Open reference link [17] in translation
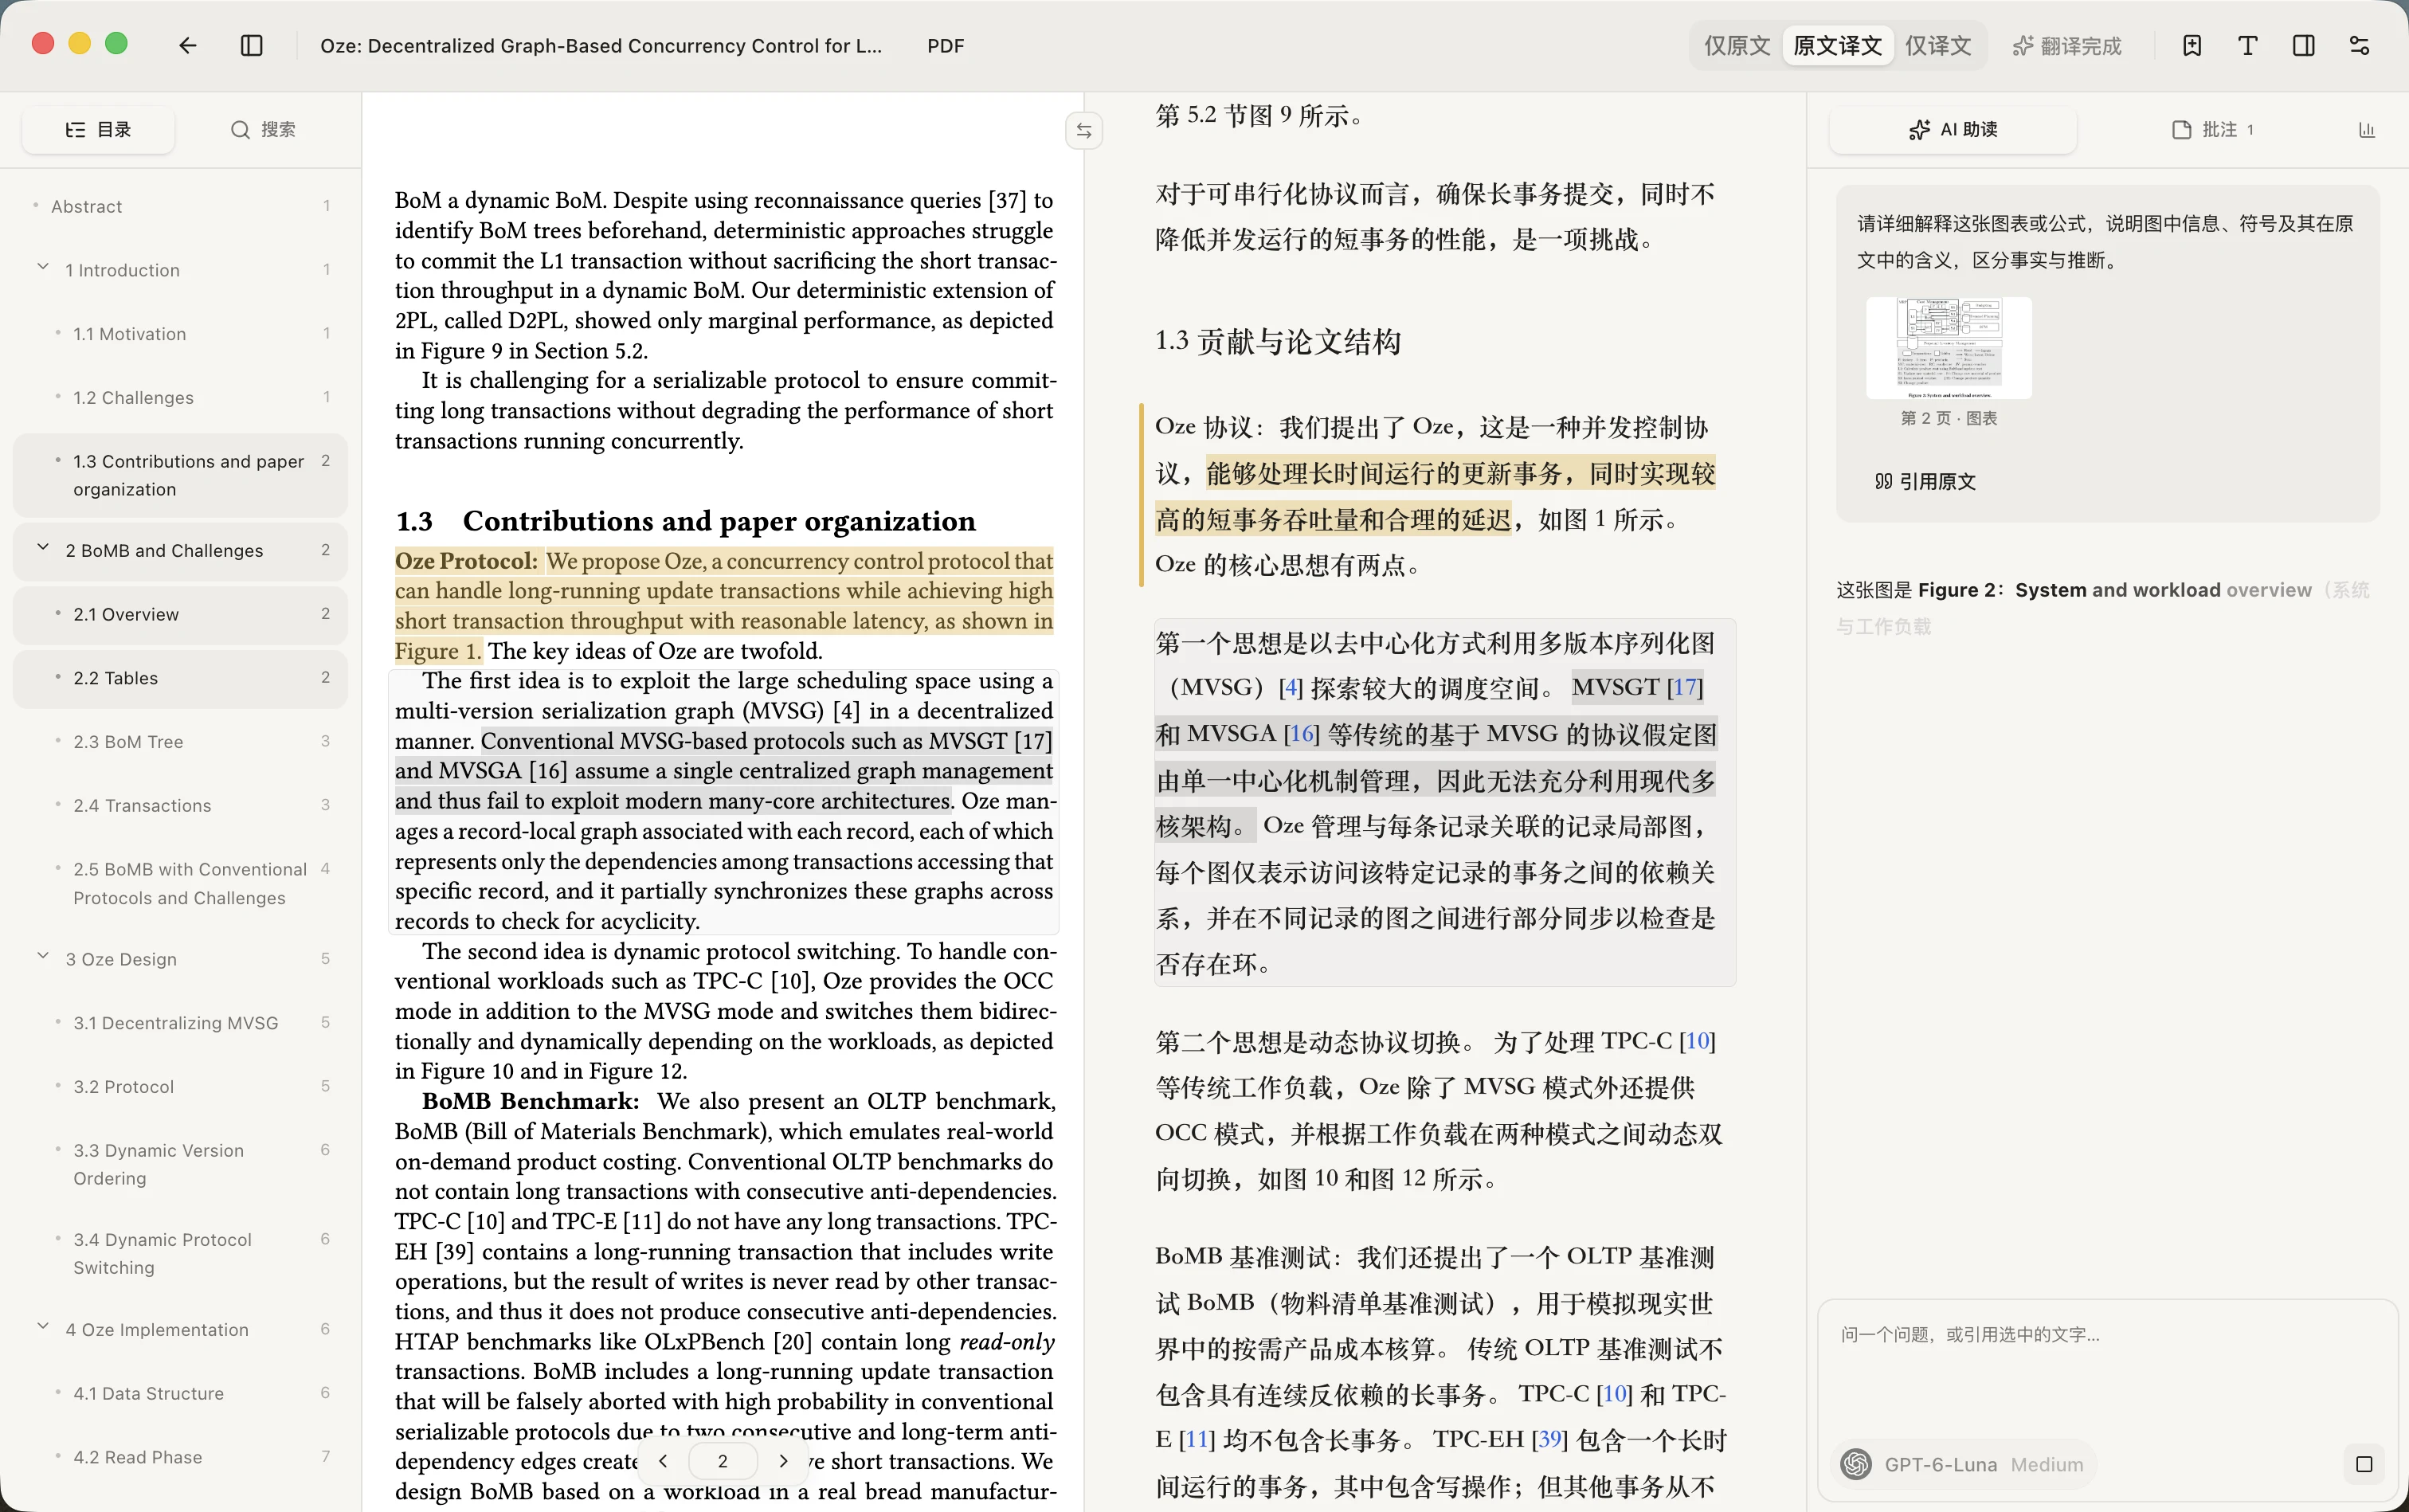The image size is (2409, 1512). click(1685, 687)
